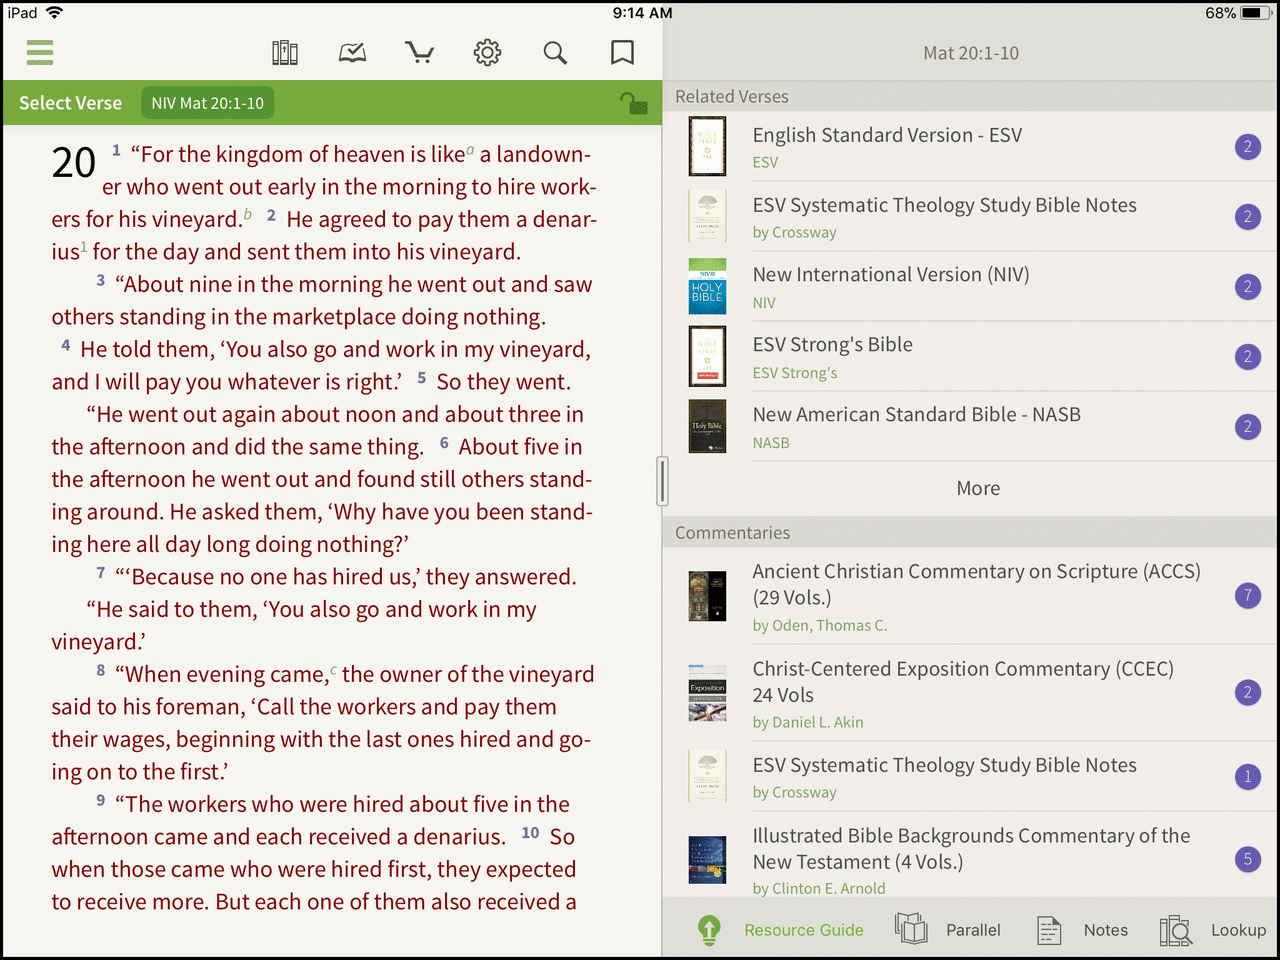Tap the Select Verse label
Viewport: 1280px width, 960px height.
(x=70, y=103)
